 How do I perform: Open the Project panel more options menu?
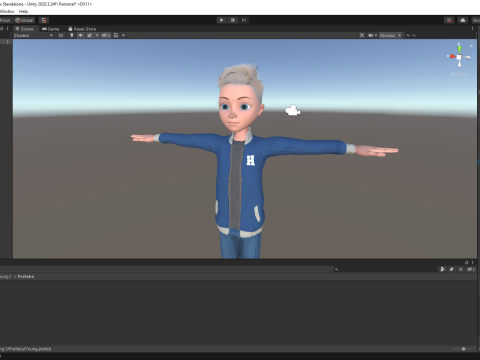click(472, 262)
